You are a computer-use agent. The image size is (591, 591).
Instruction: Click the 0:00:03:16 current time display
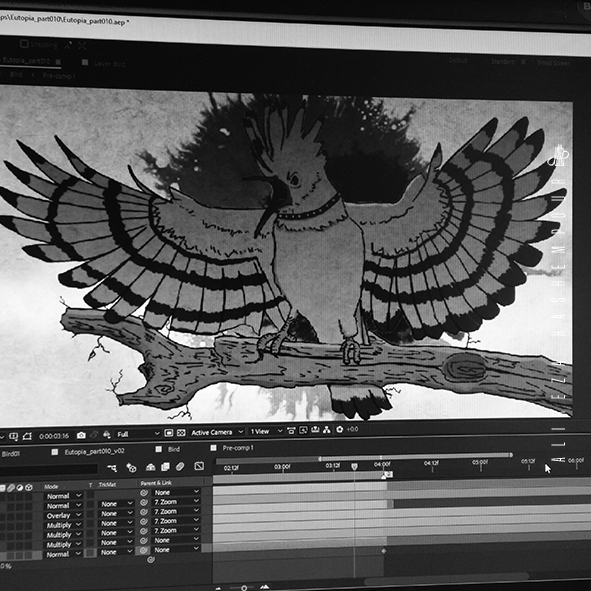54,436
